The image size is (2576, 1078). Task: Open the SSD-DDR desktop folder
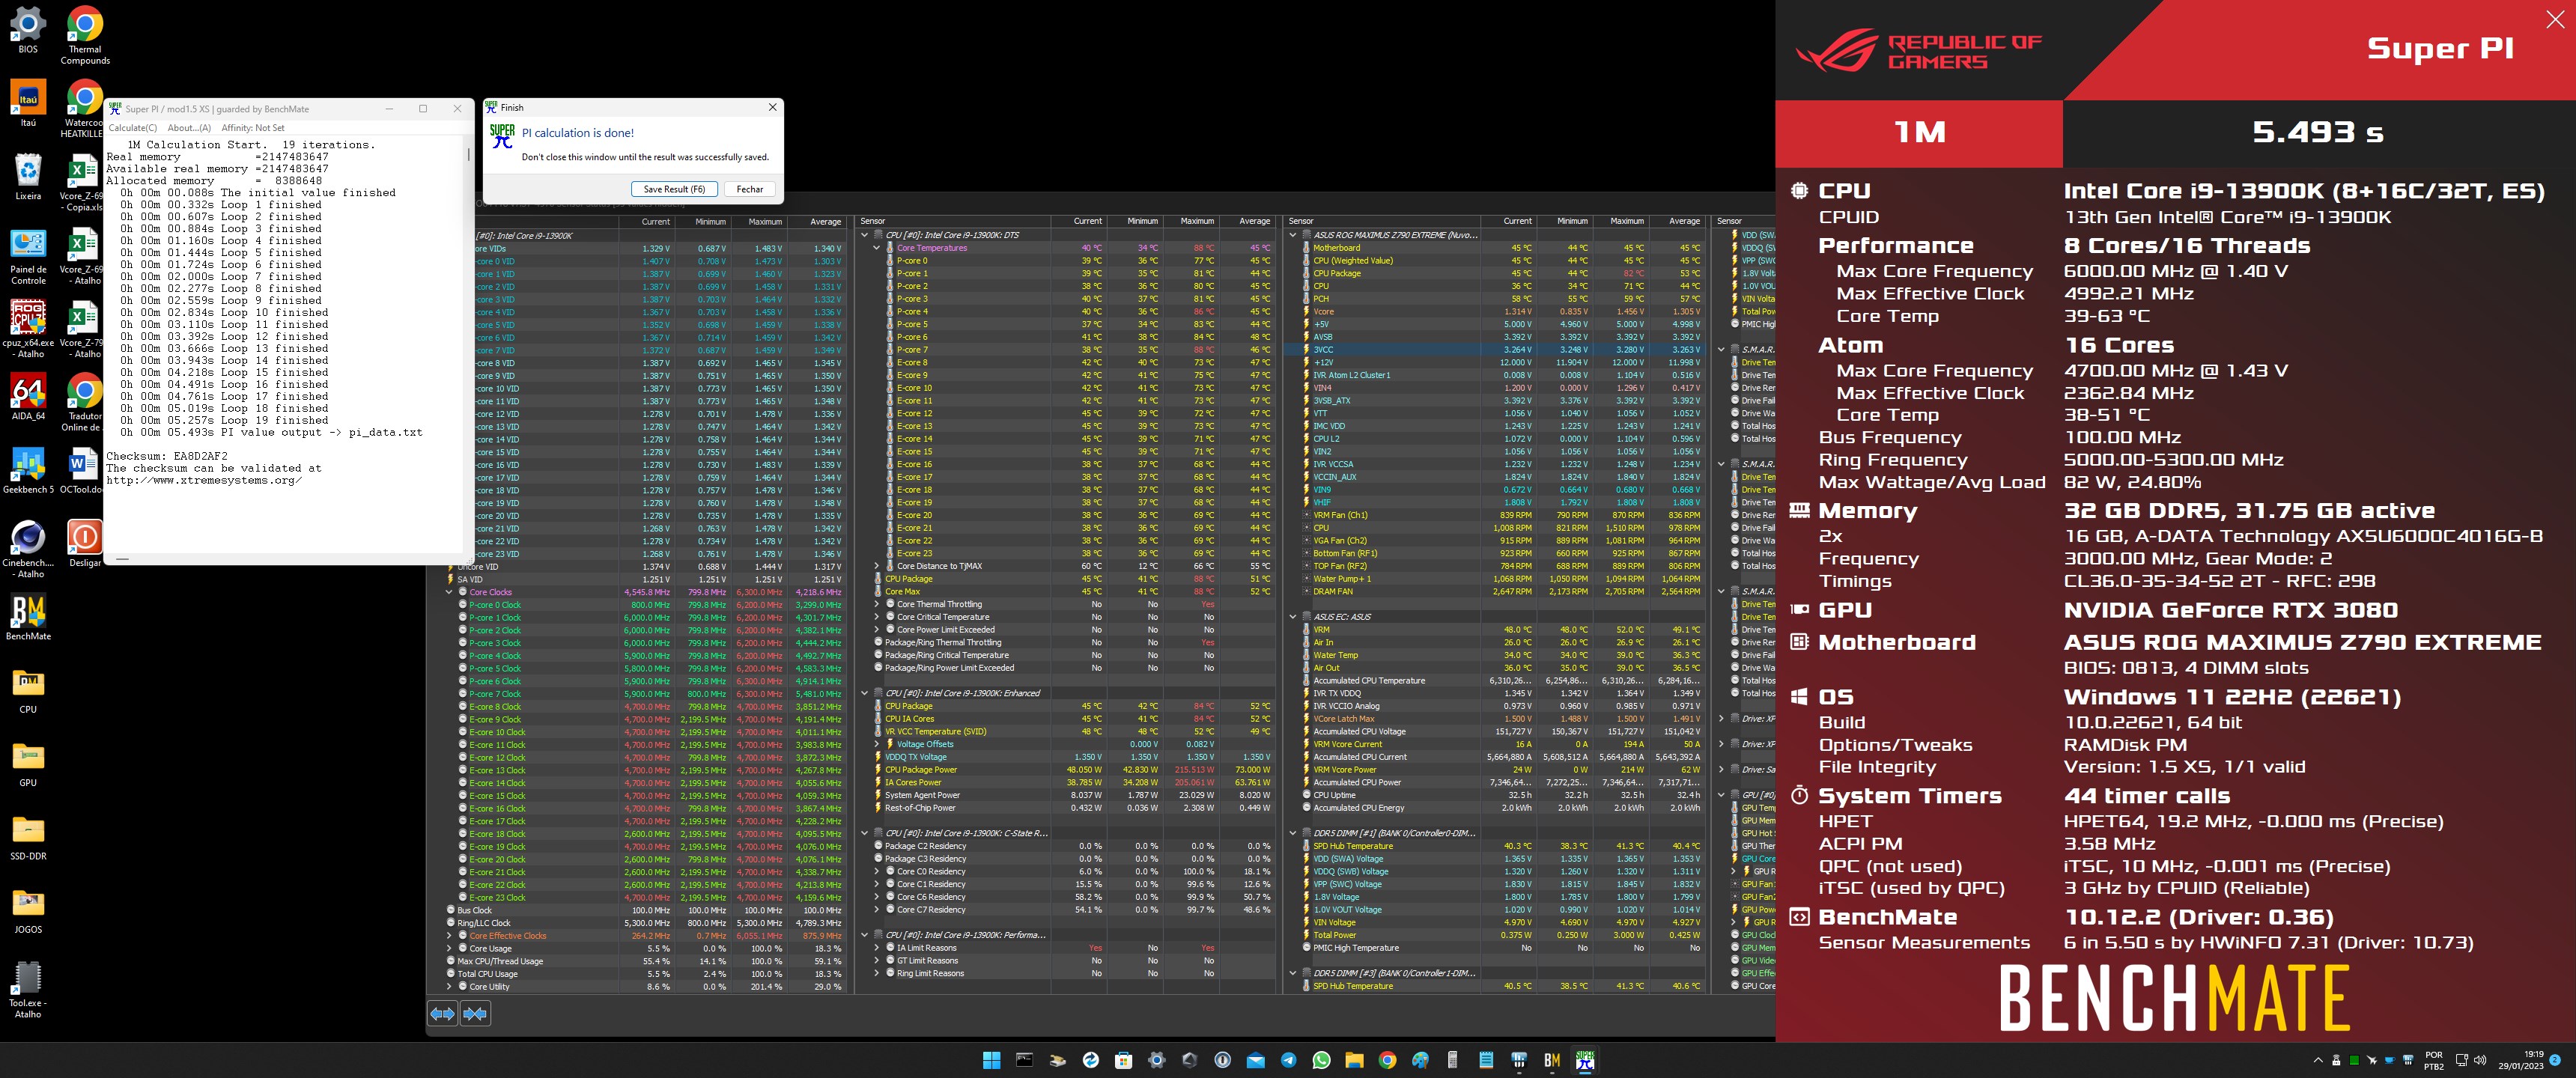[x=28, y=837]
